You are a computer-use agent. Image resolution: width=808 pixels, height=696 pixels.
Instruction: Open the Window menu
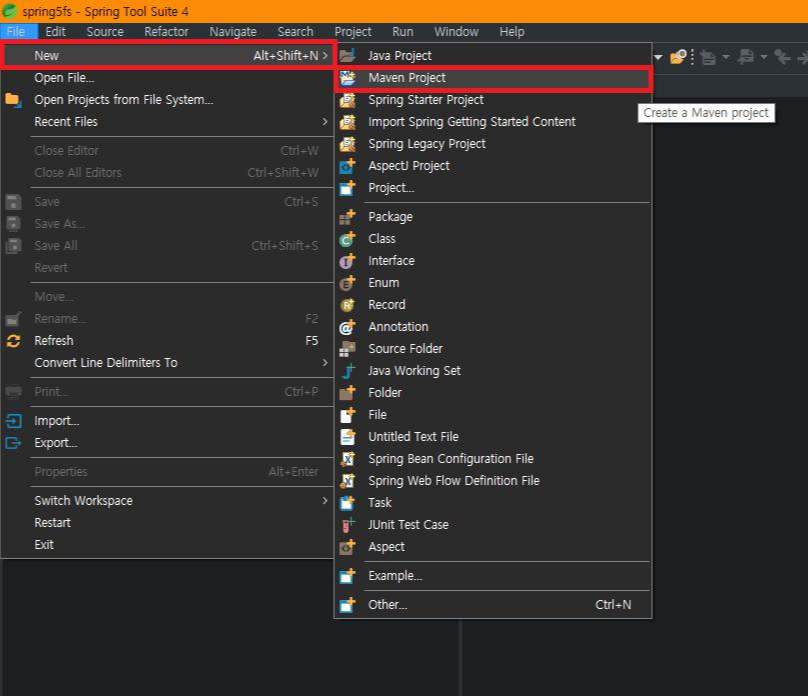(x=457, y=31)
